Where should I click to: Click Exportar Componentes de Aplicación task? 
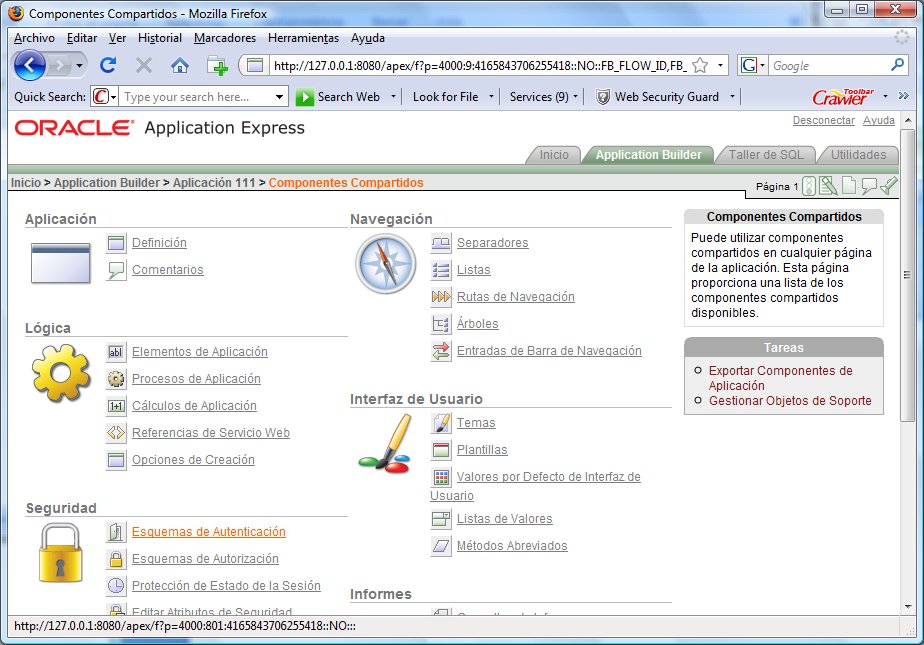(780, 378)
